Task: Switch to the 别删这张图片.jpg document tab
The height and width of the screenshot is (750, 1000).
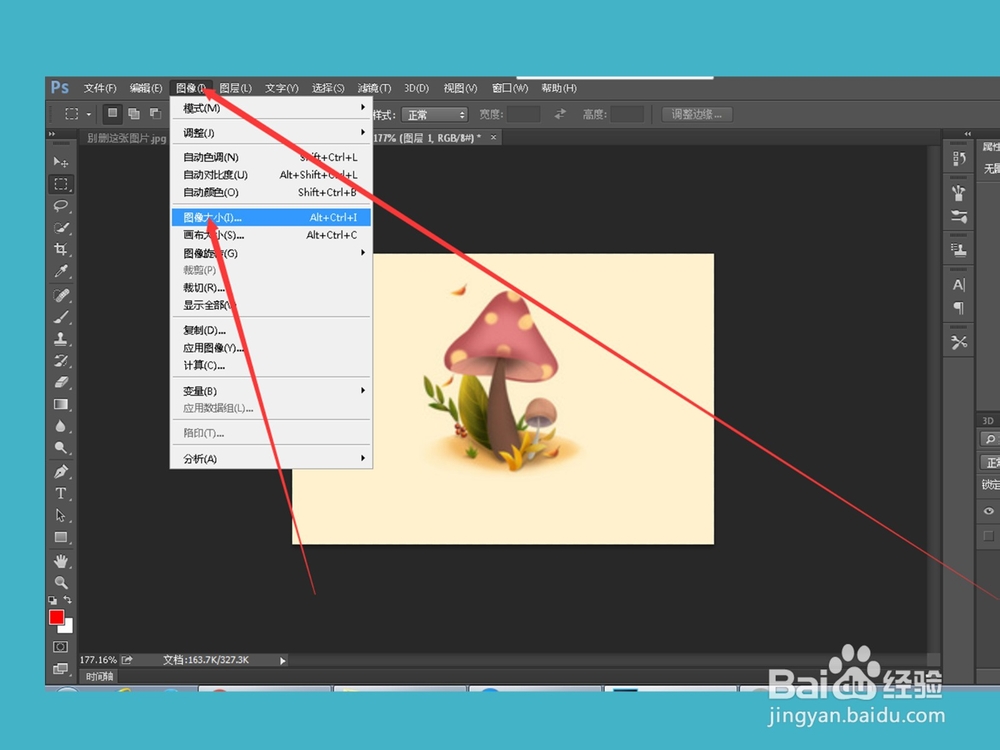Action: 126,138
